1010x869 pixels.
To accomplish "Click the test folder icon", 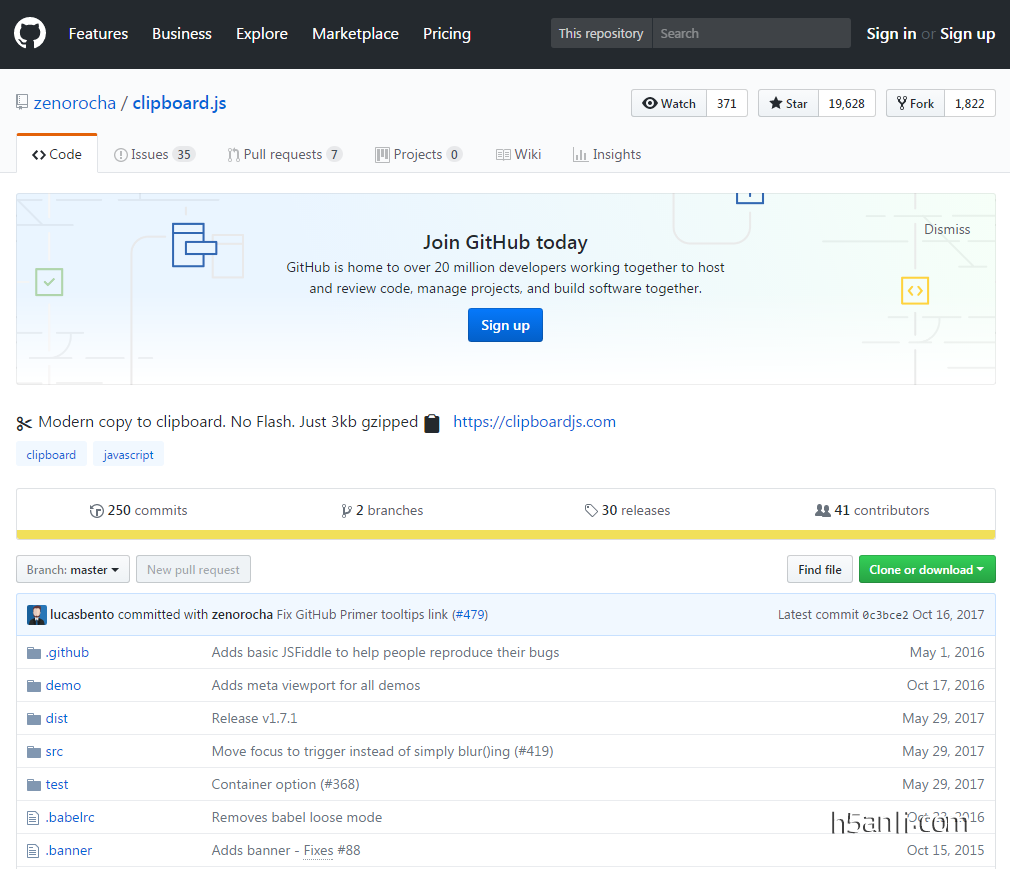I will click(33, 785).
